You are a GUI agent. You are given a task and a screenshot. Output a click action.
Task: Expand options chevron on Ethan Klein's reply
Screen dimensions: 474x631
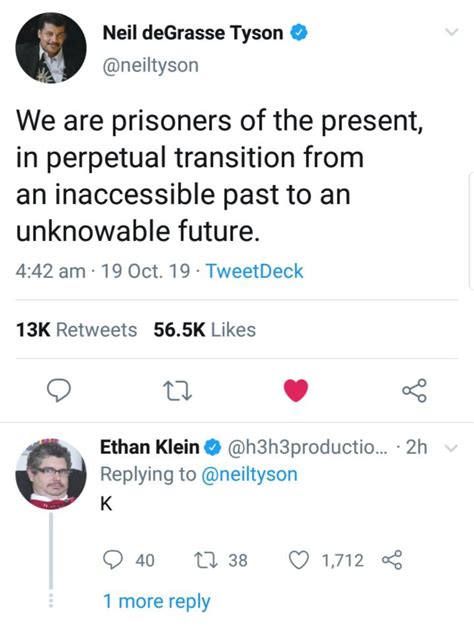[x=452, y=448]
